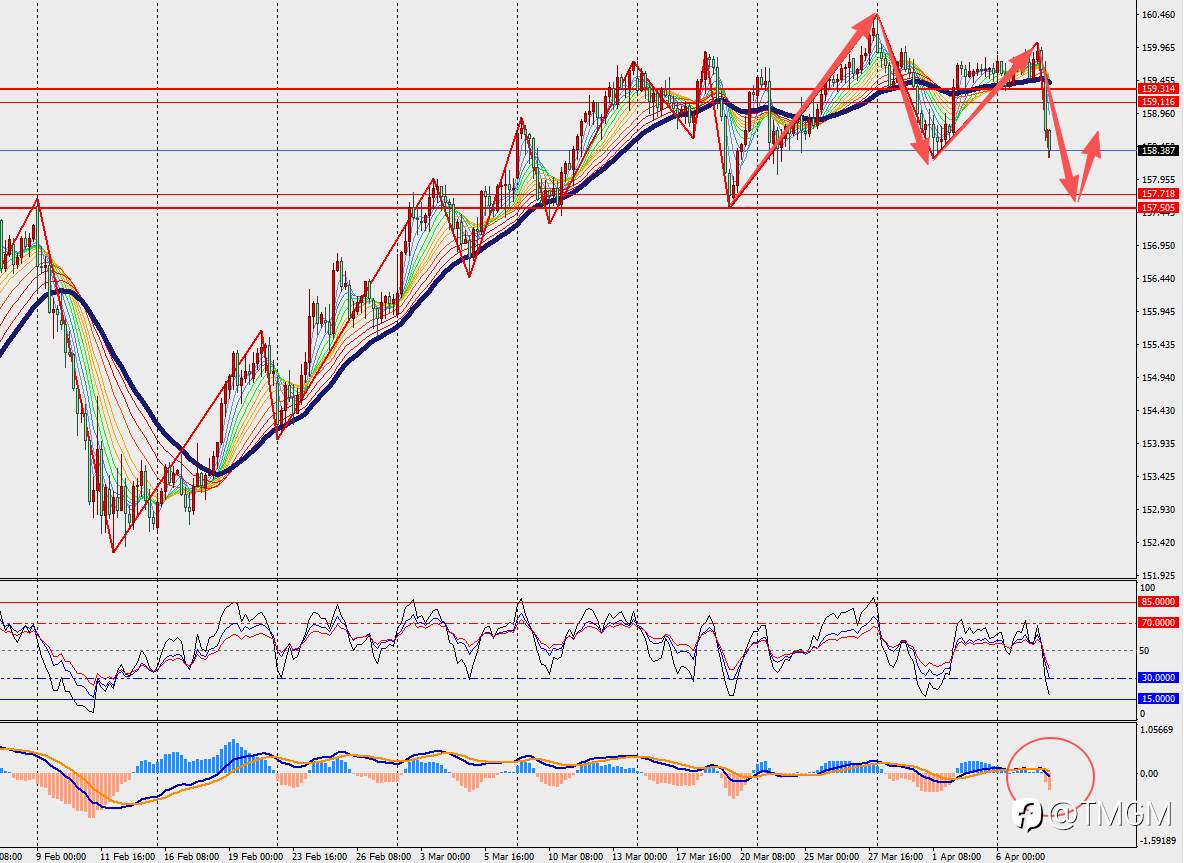Image resolution: width=1184 pixels, height=863 pixels.
Task: Click the 158.960 value on price axis
Action: click(x=1158, y=114)
